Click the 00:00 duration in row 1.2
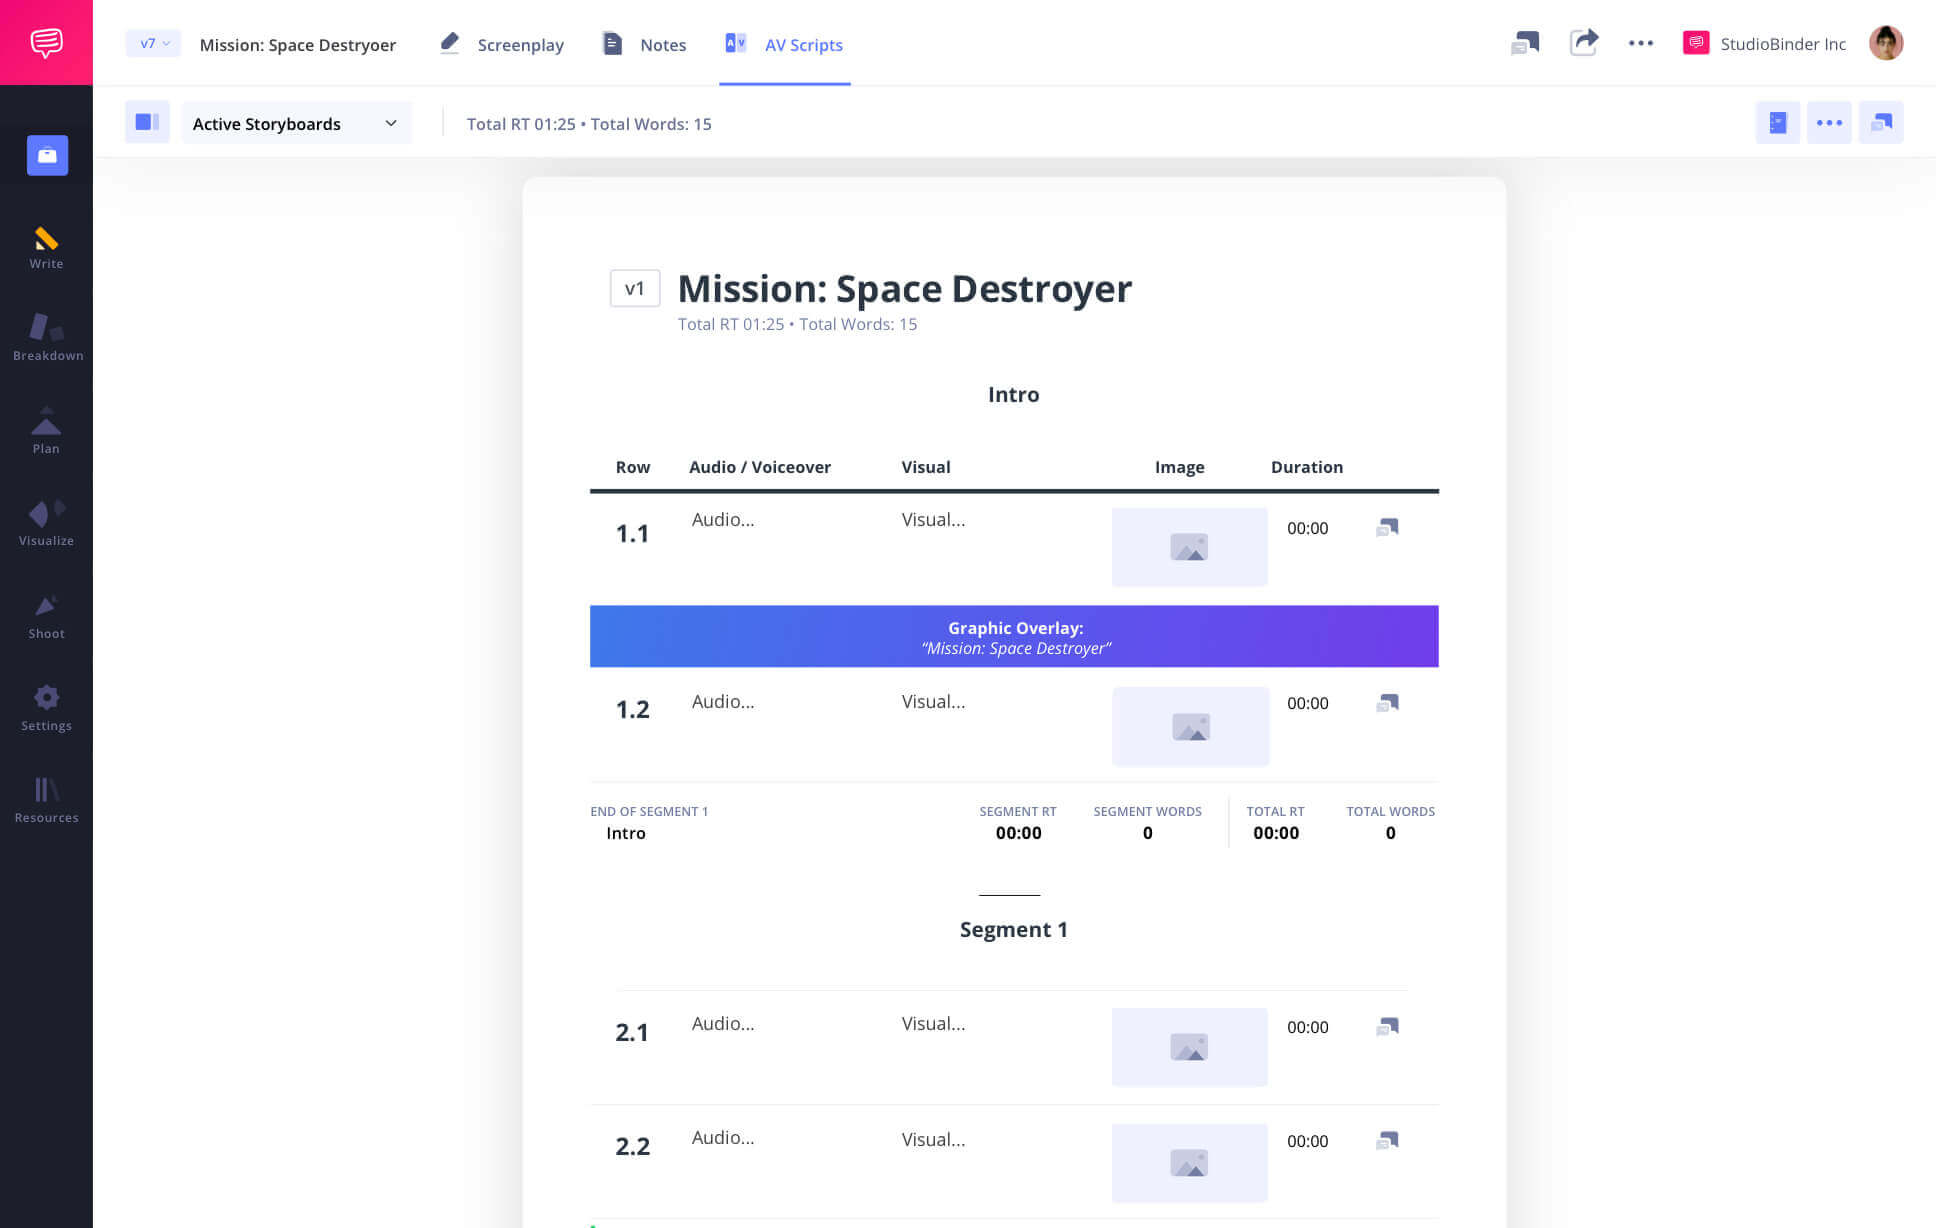Screen dimensions: 1936x1228 [1307, 703]
